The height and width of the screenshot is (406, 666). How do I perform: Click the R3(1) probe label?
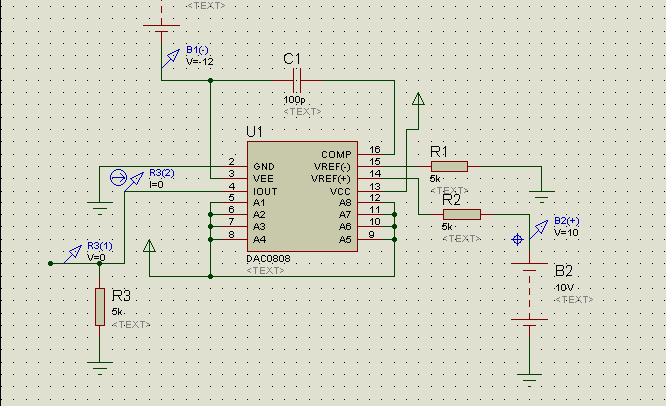point(100,245)
